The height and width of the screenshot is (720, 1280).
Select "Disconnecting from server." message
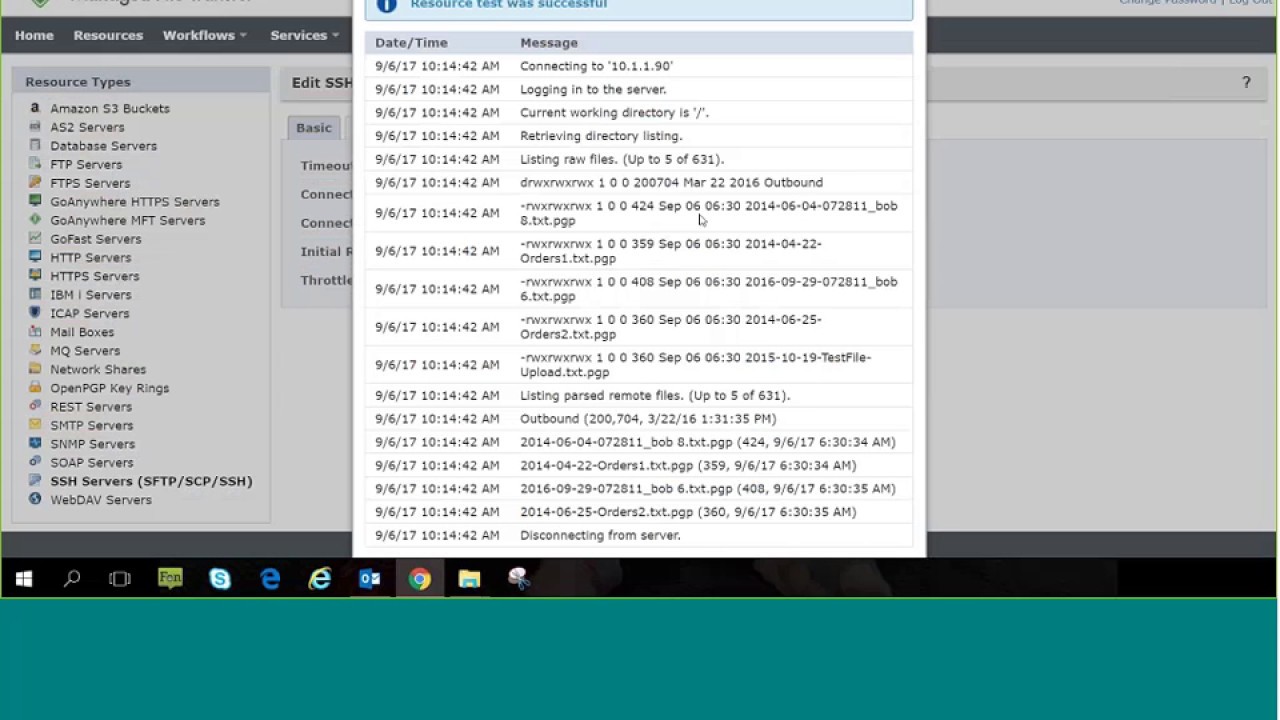pyautogui.click(x=600, y=535)
